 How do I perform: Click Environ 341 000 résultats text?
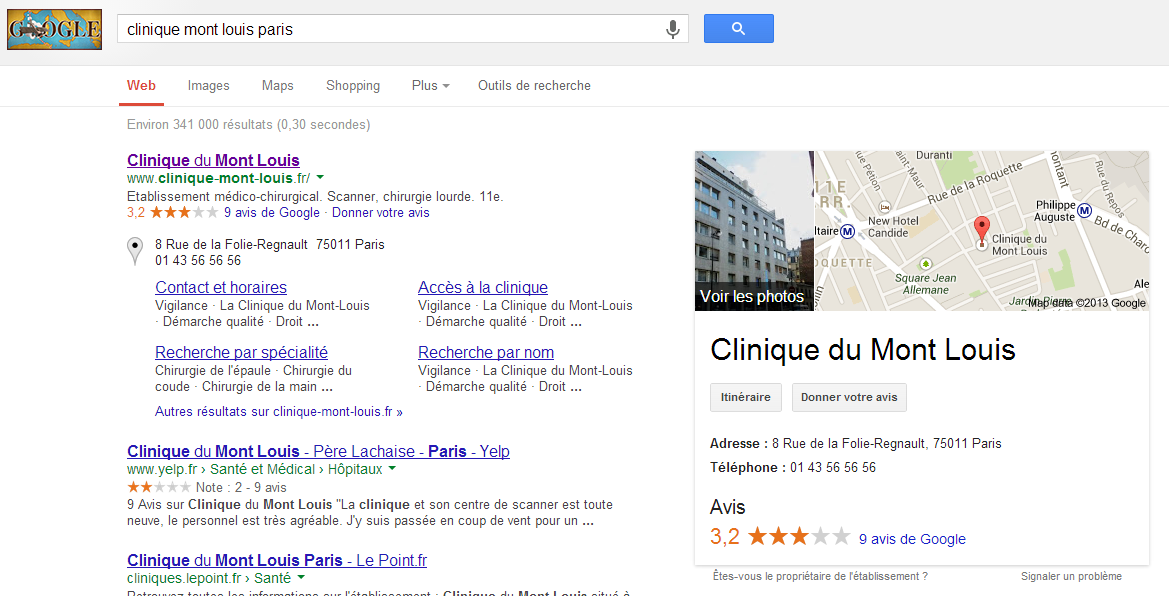[x=248, y=125]
